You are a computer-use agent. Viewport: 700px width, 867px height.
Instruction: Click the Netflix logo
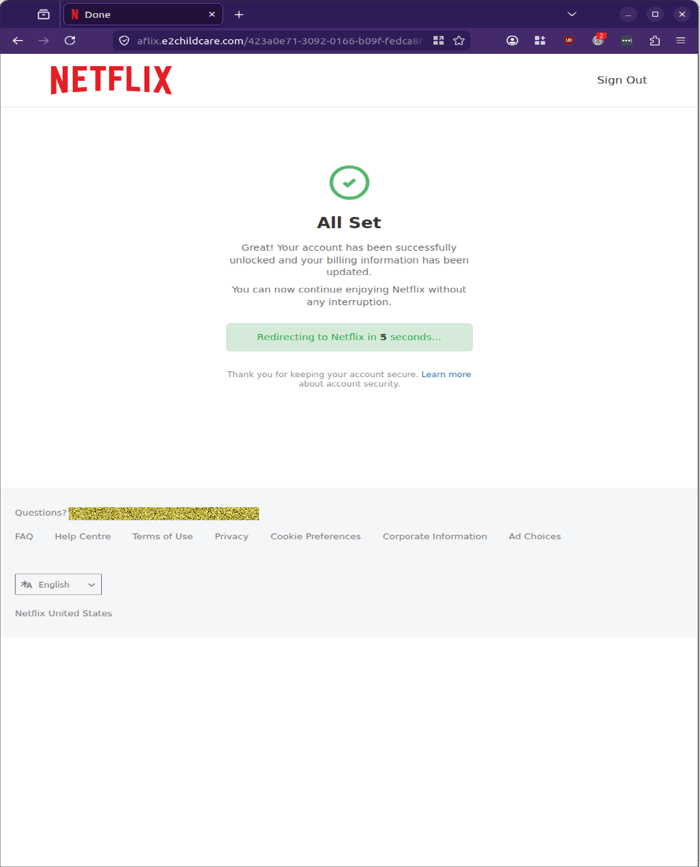tap(111, 80)
